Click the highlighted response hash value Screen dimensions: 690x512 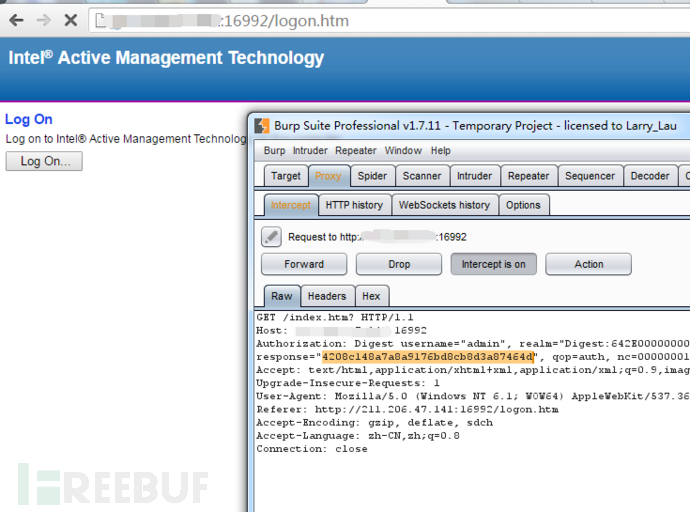pos(428,357)
